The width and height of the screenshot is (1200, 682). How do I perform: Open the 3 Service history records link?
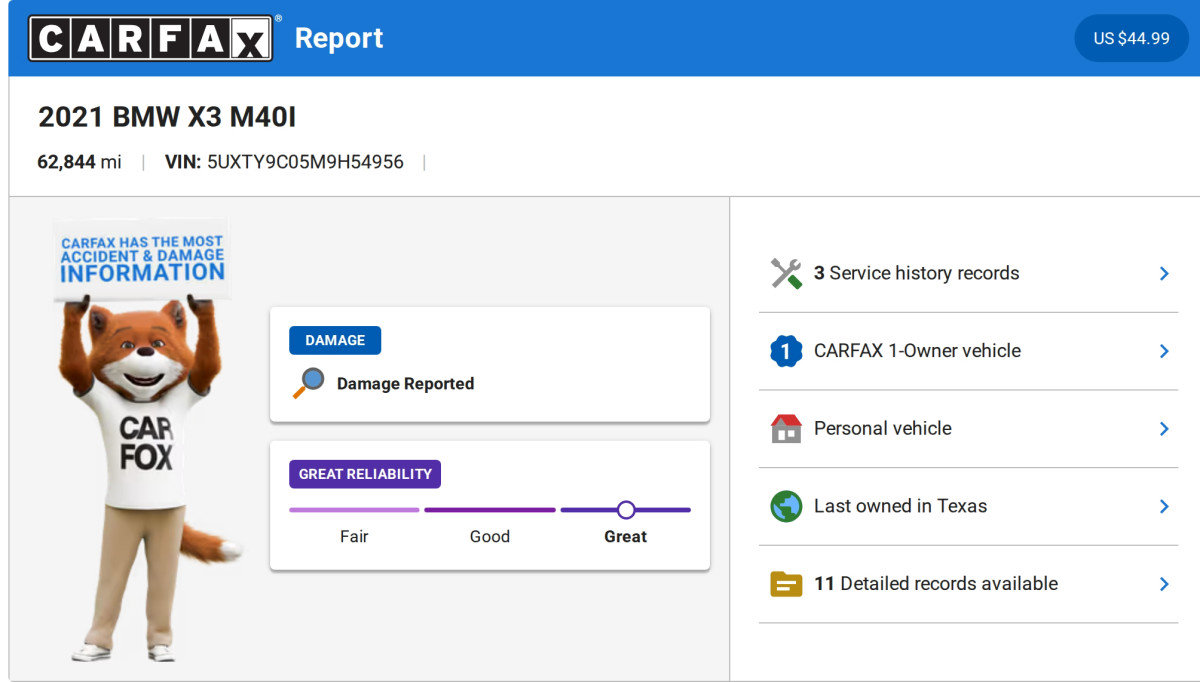click(916, 273)
